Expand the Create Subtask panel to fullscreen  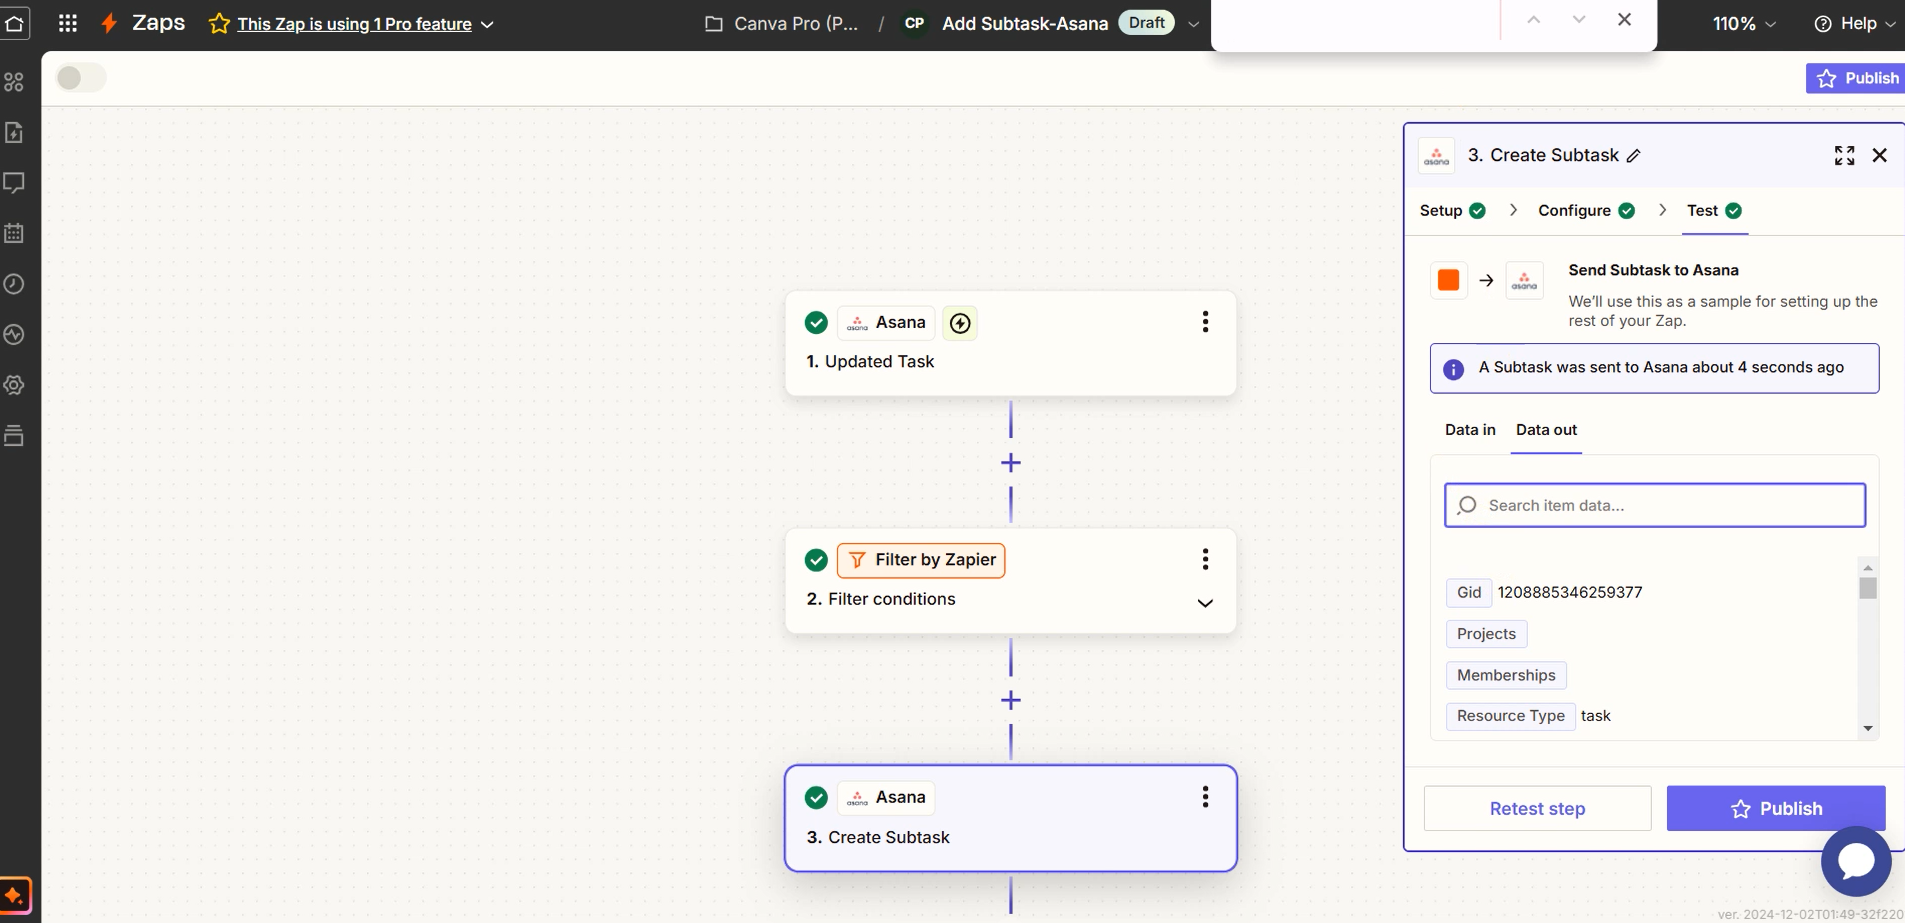pos(1844,155)
